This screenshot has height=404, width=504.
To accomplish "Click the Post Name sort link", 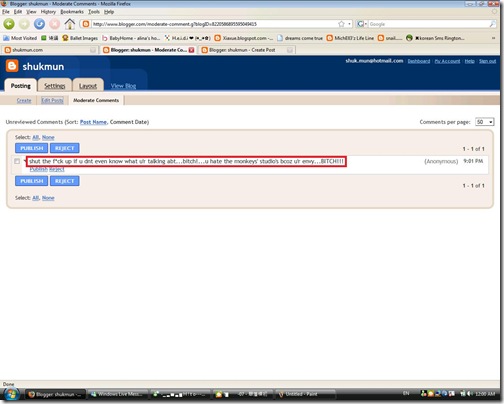I will [x=93, y=122].
